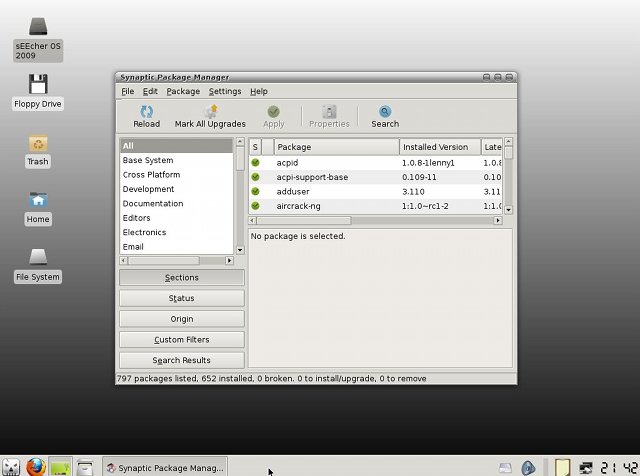640x476 pixels.
Task: Click acpi-support-base status icon
Action: click(256, 177)
